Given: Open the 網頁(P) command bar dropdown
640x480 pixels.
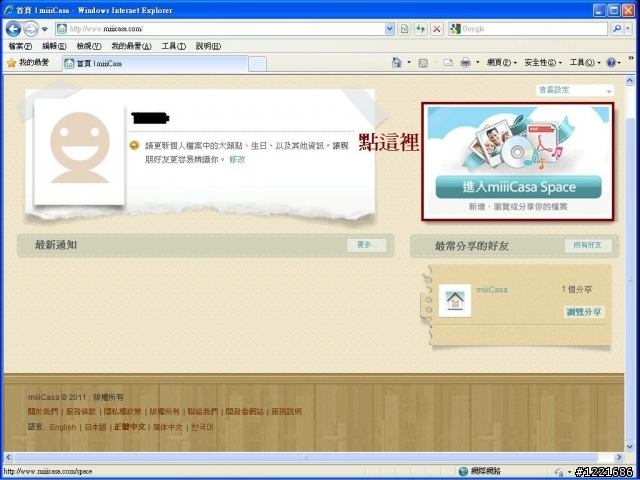Looking at the screenshot, I should coord(502,63).
